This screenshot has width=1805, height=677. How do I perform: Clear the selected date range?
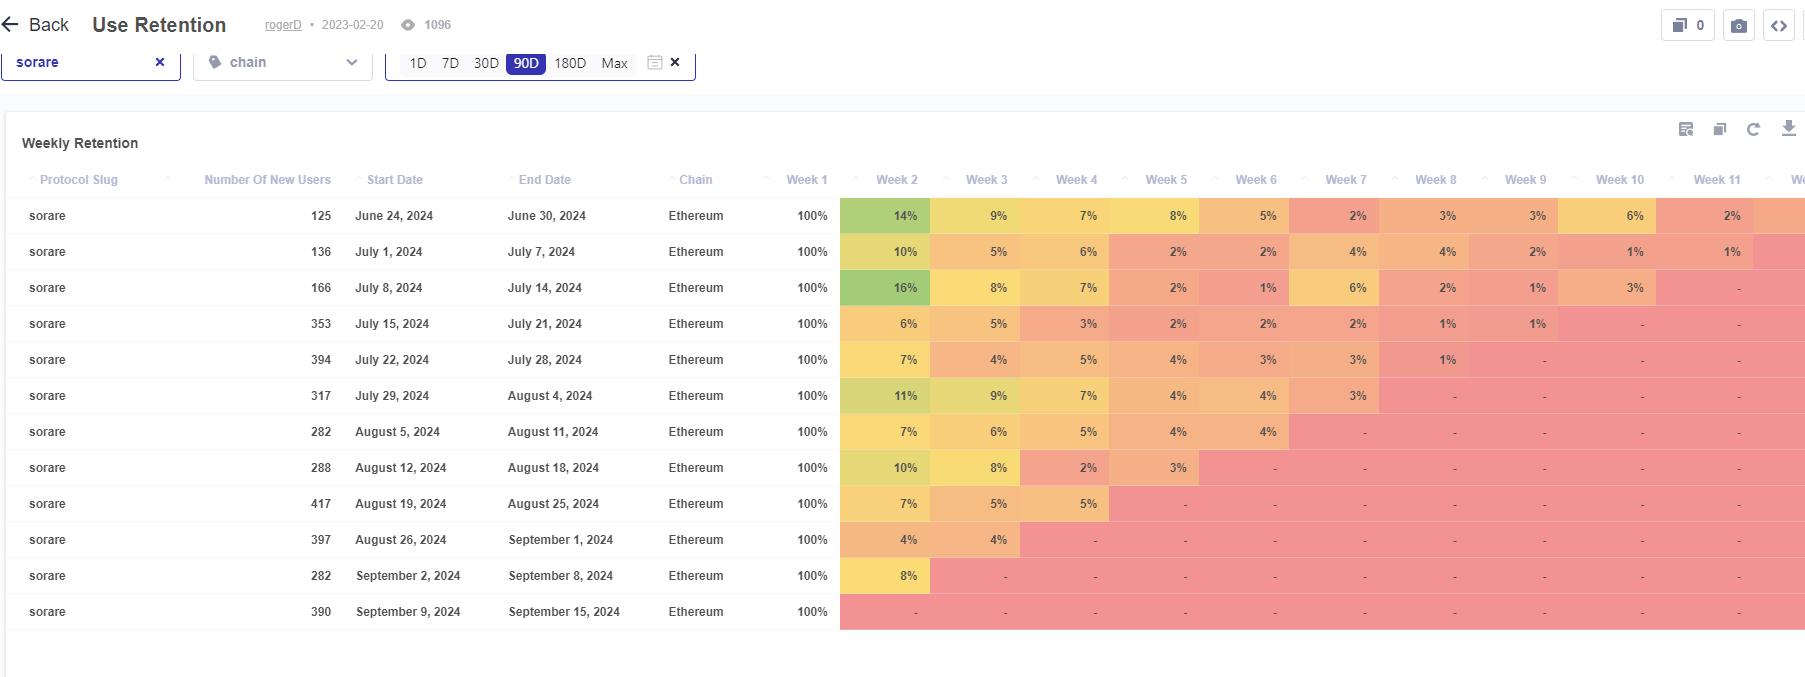coord(675,62)
